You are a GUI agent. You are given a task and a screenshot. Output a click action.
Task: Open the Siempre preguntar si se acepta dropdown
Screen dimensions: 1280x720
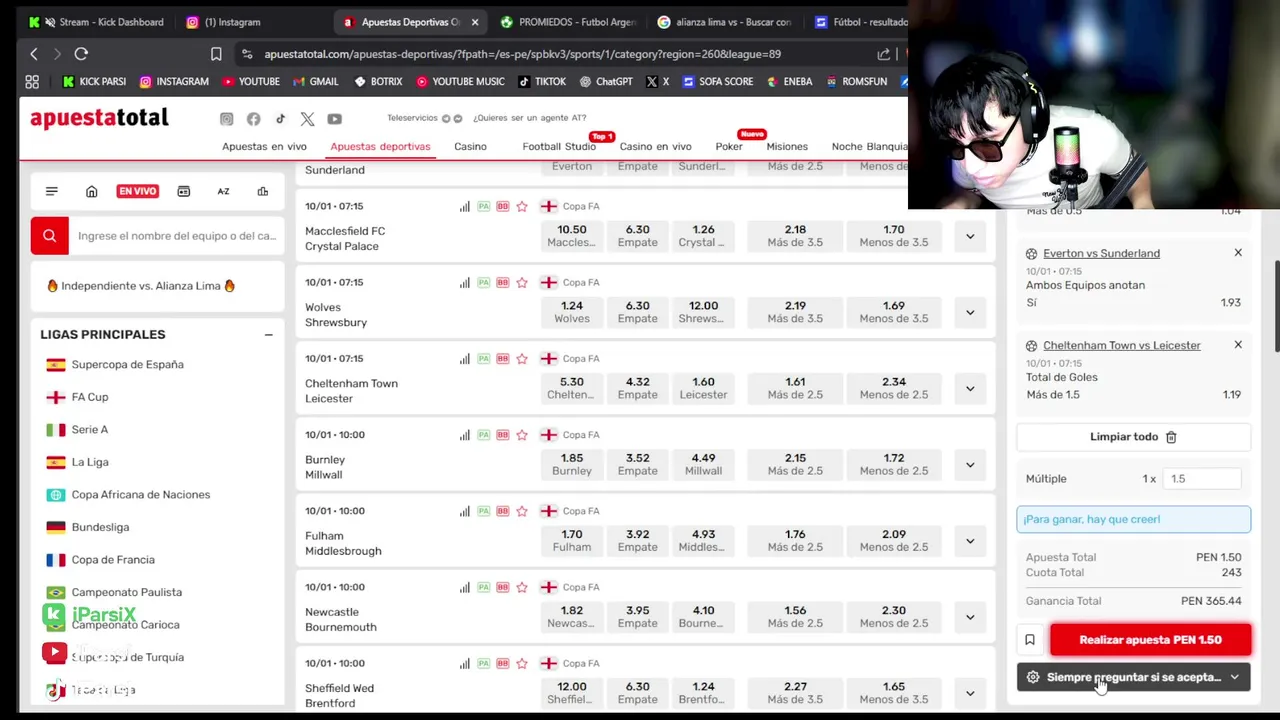pyautogui.click(x=1133, y=677)
